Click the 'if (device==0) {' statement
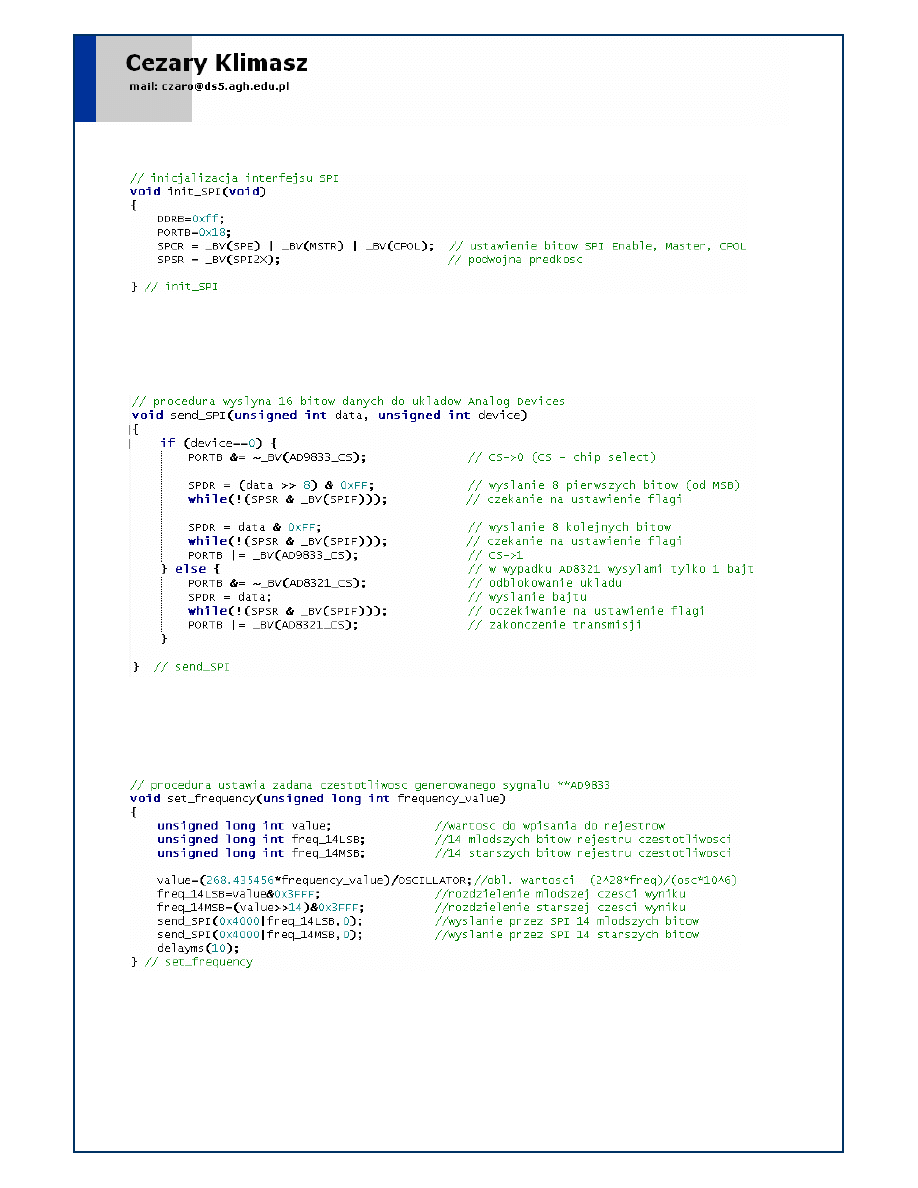Image resolution: width=918 pixels, height=1188 pixels. tap(218, 442)
